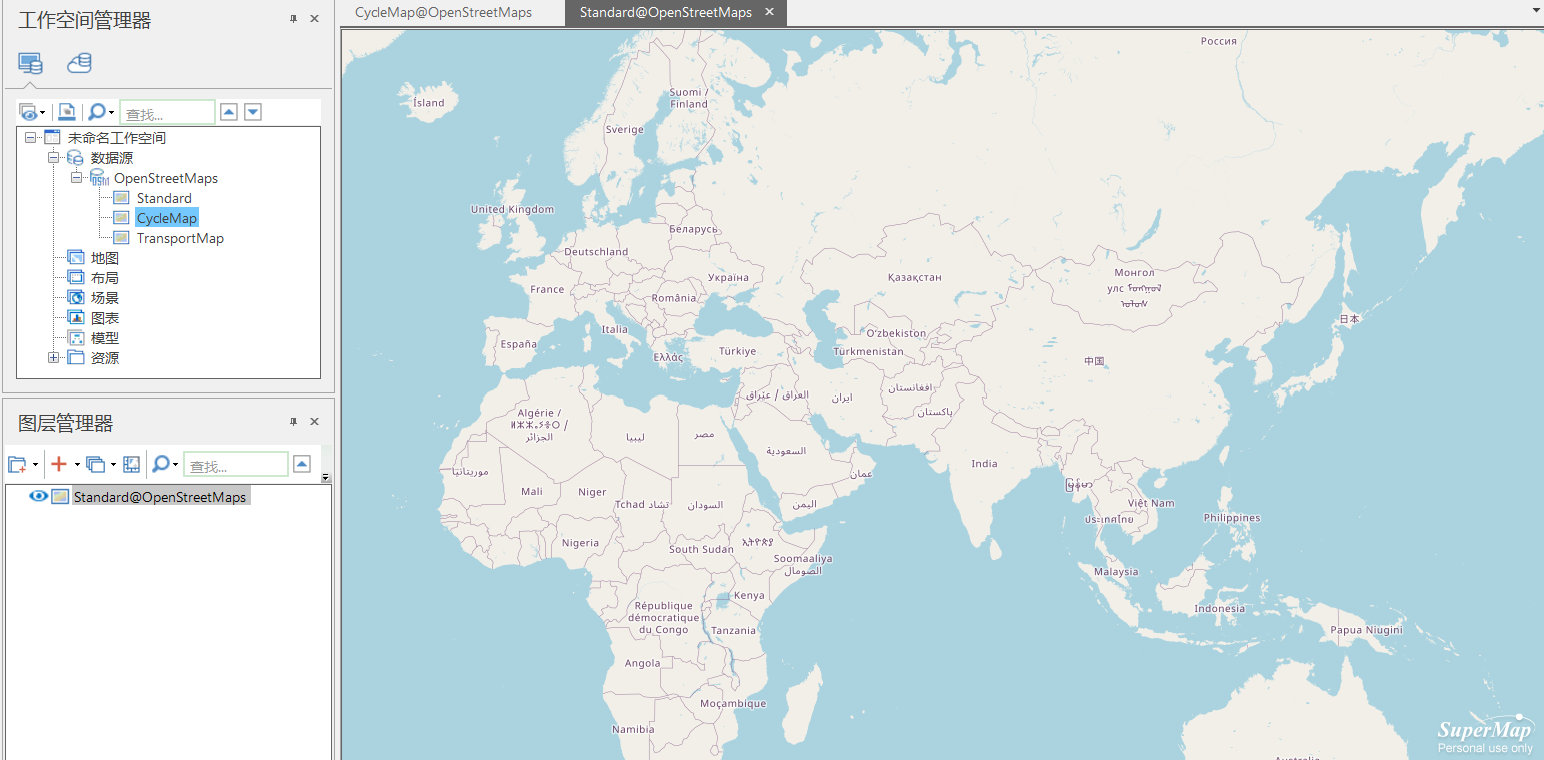
Task: Click the magnifier search icon in layer manager
Action: click(160, 464)
